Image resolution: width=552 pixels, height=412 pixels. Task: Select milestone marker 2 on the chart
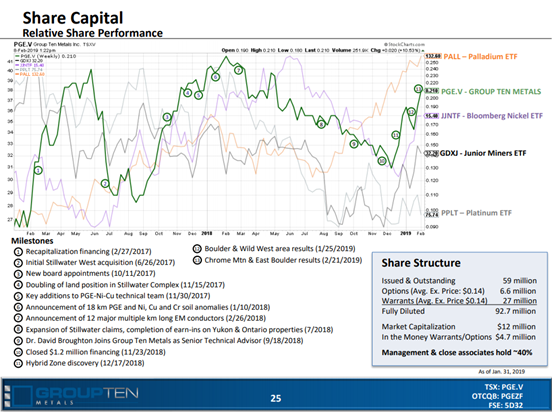click(105, 183)
